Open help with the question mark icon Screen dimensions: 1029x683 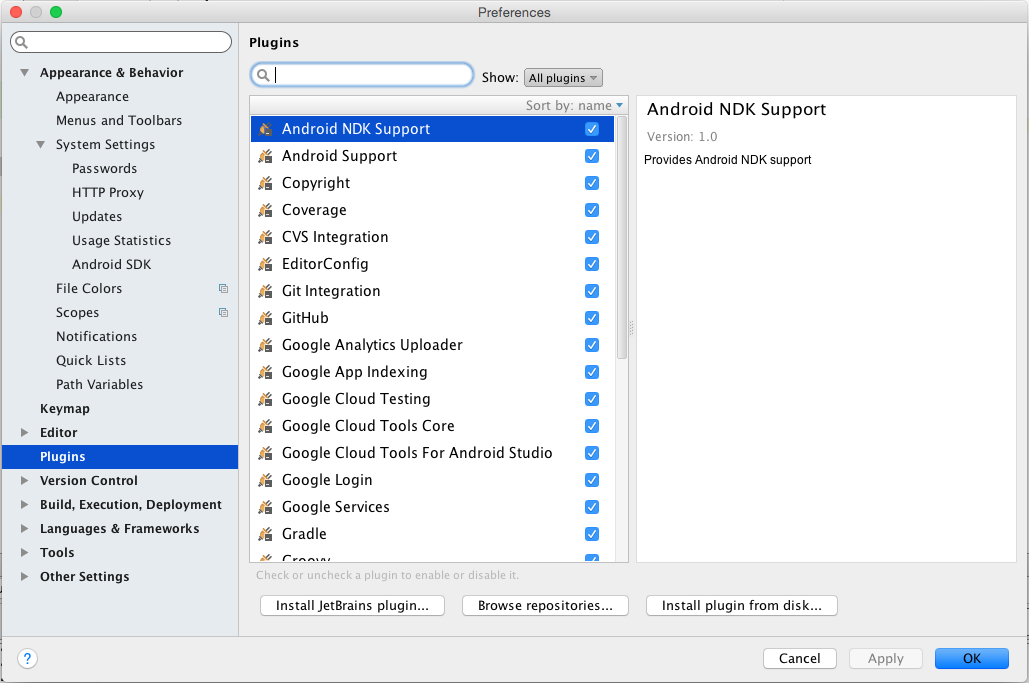pyautogui.click(x=28, y=659)
